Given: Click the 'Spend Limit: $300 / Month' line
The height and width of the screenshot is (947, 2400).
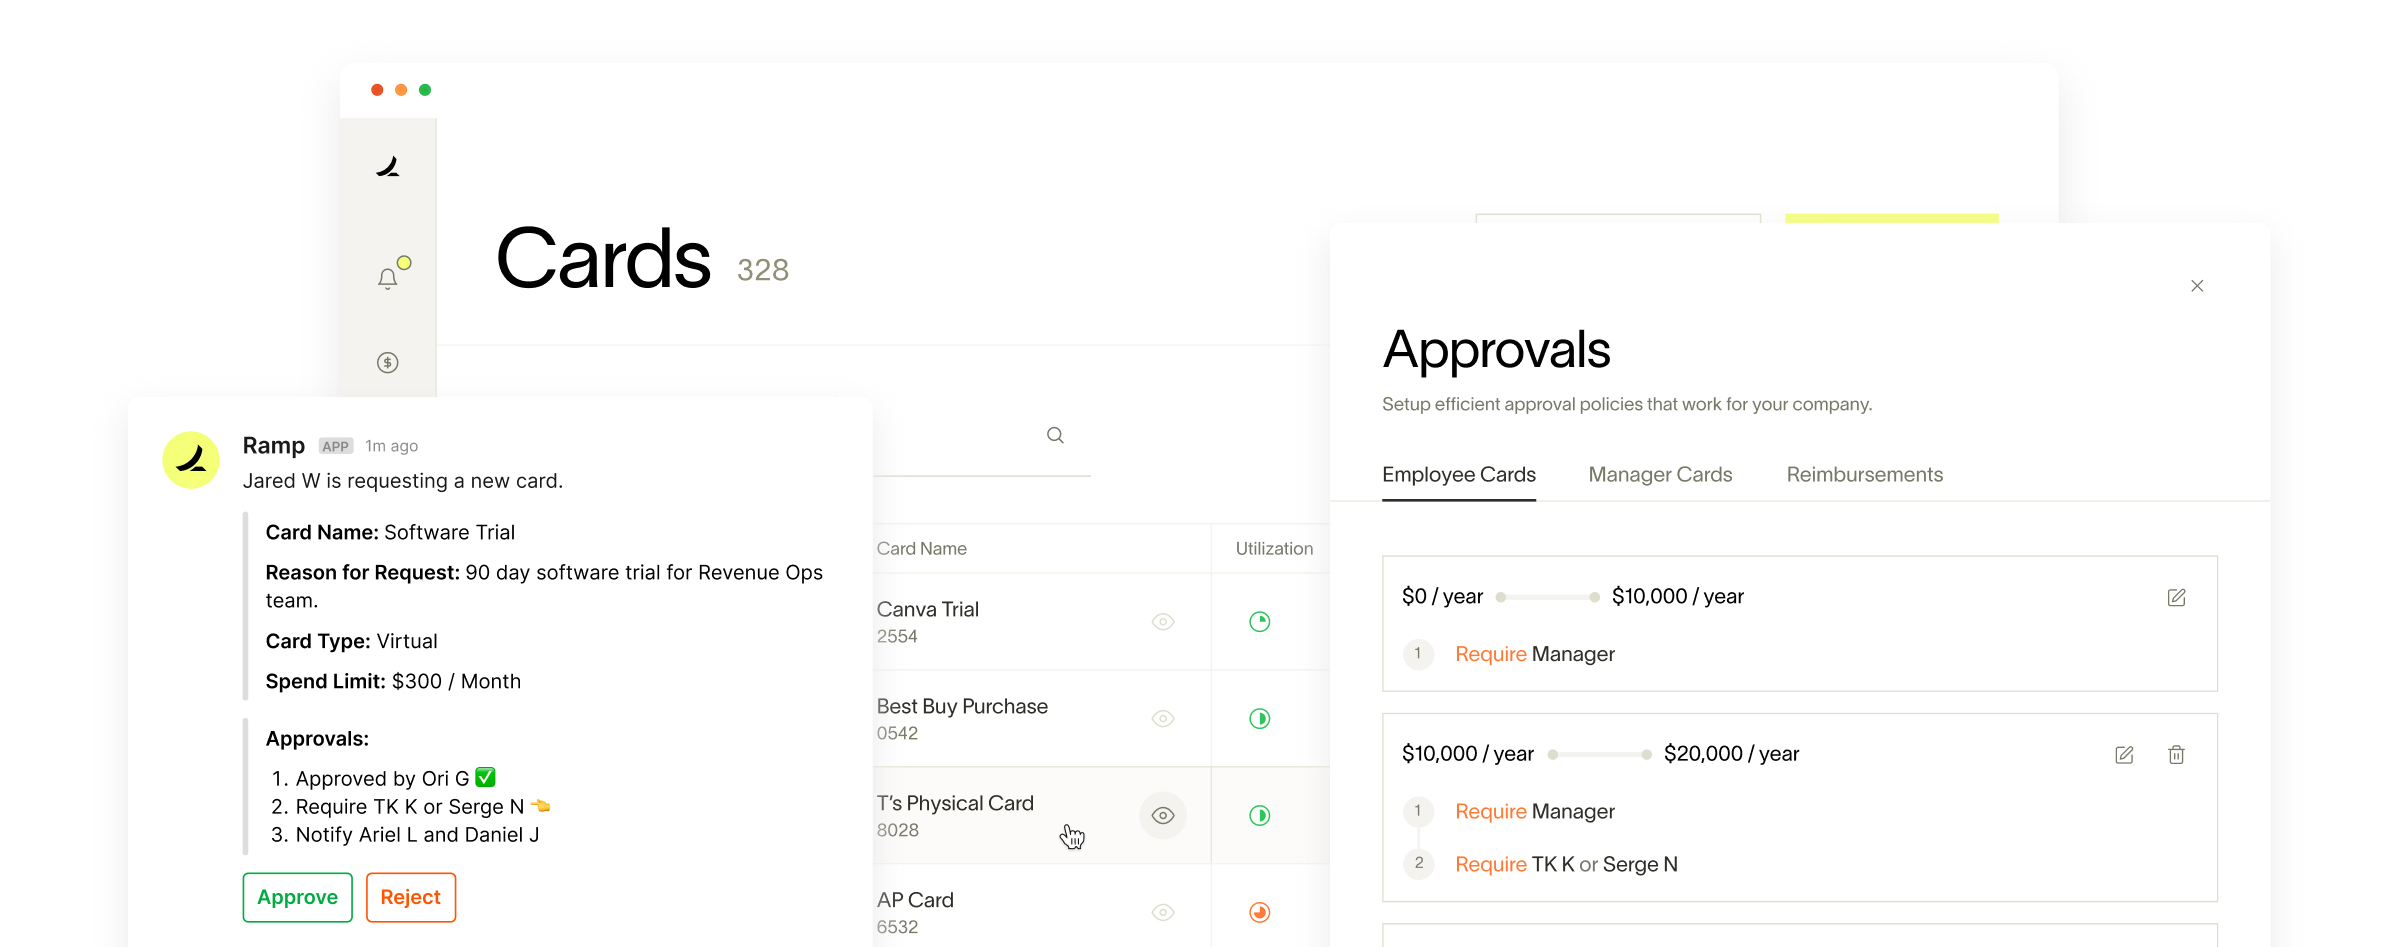Looking at the screenshot, I should click(x=393, y=682).
